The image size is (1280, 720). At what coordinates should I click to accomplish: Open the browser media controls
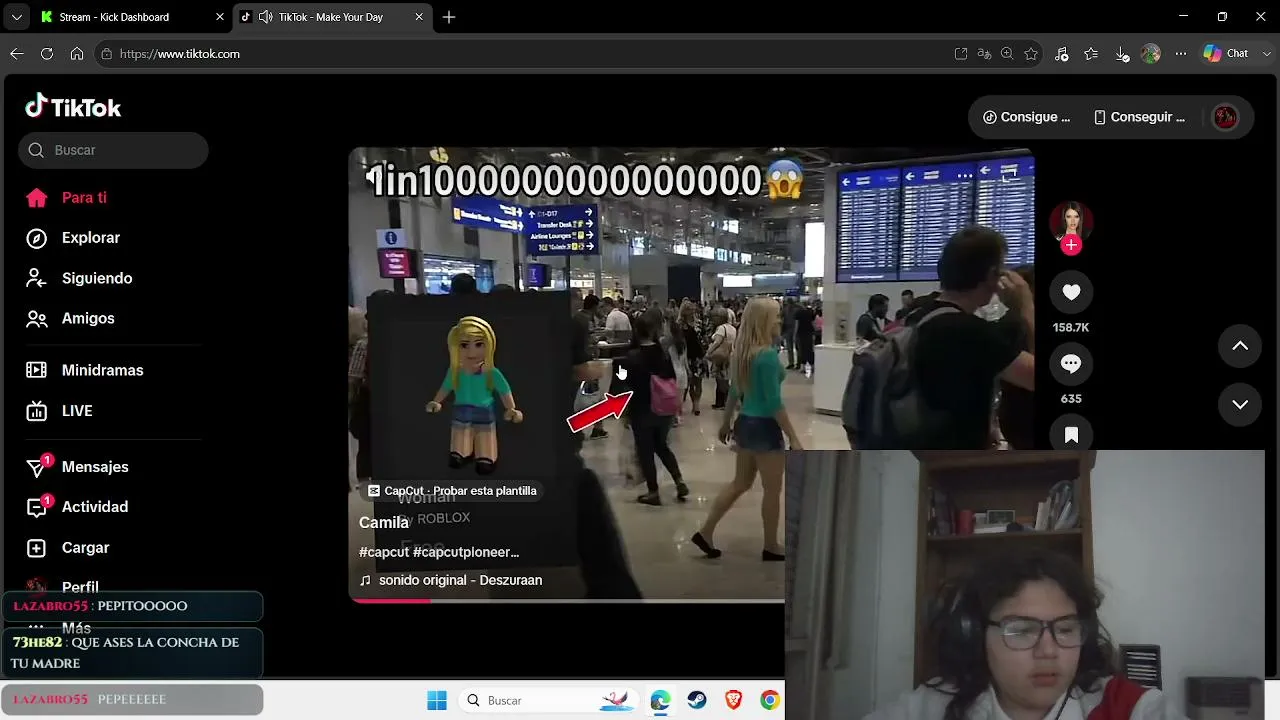tap(1062, 54)
